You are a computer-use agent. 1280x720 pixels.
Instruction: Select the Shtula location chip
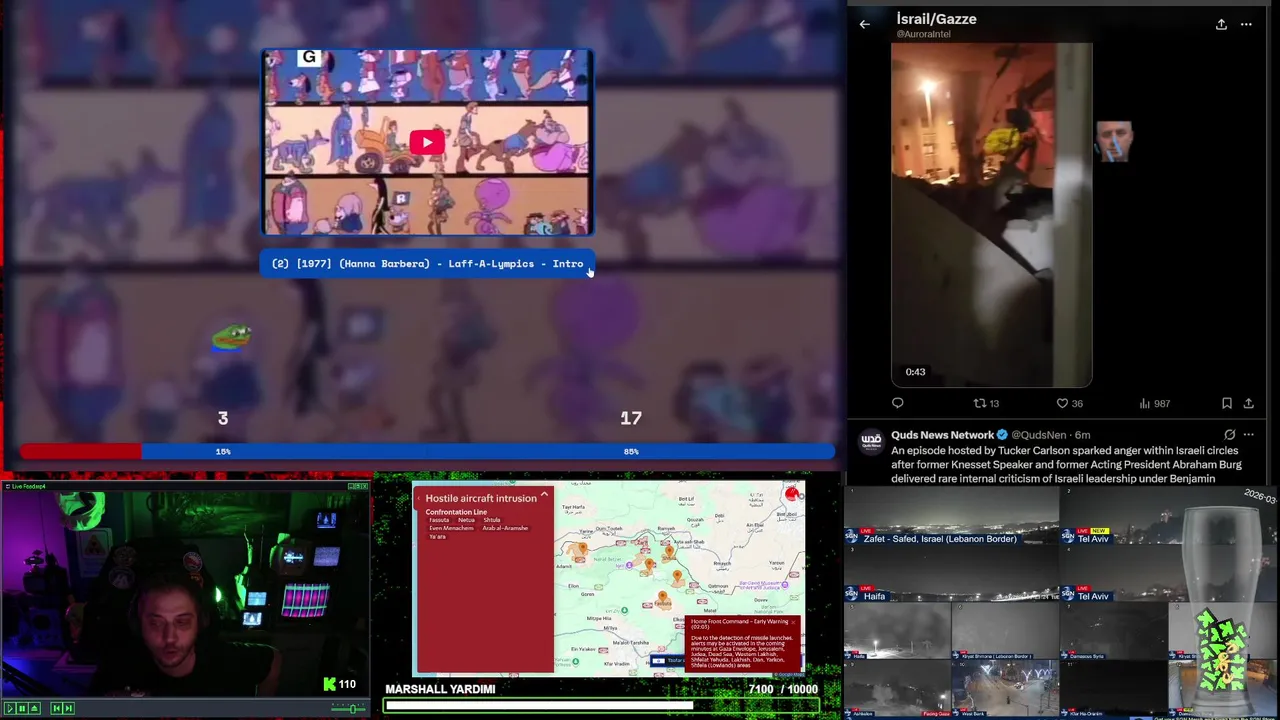pos(492,520)
